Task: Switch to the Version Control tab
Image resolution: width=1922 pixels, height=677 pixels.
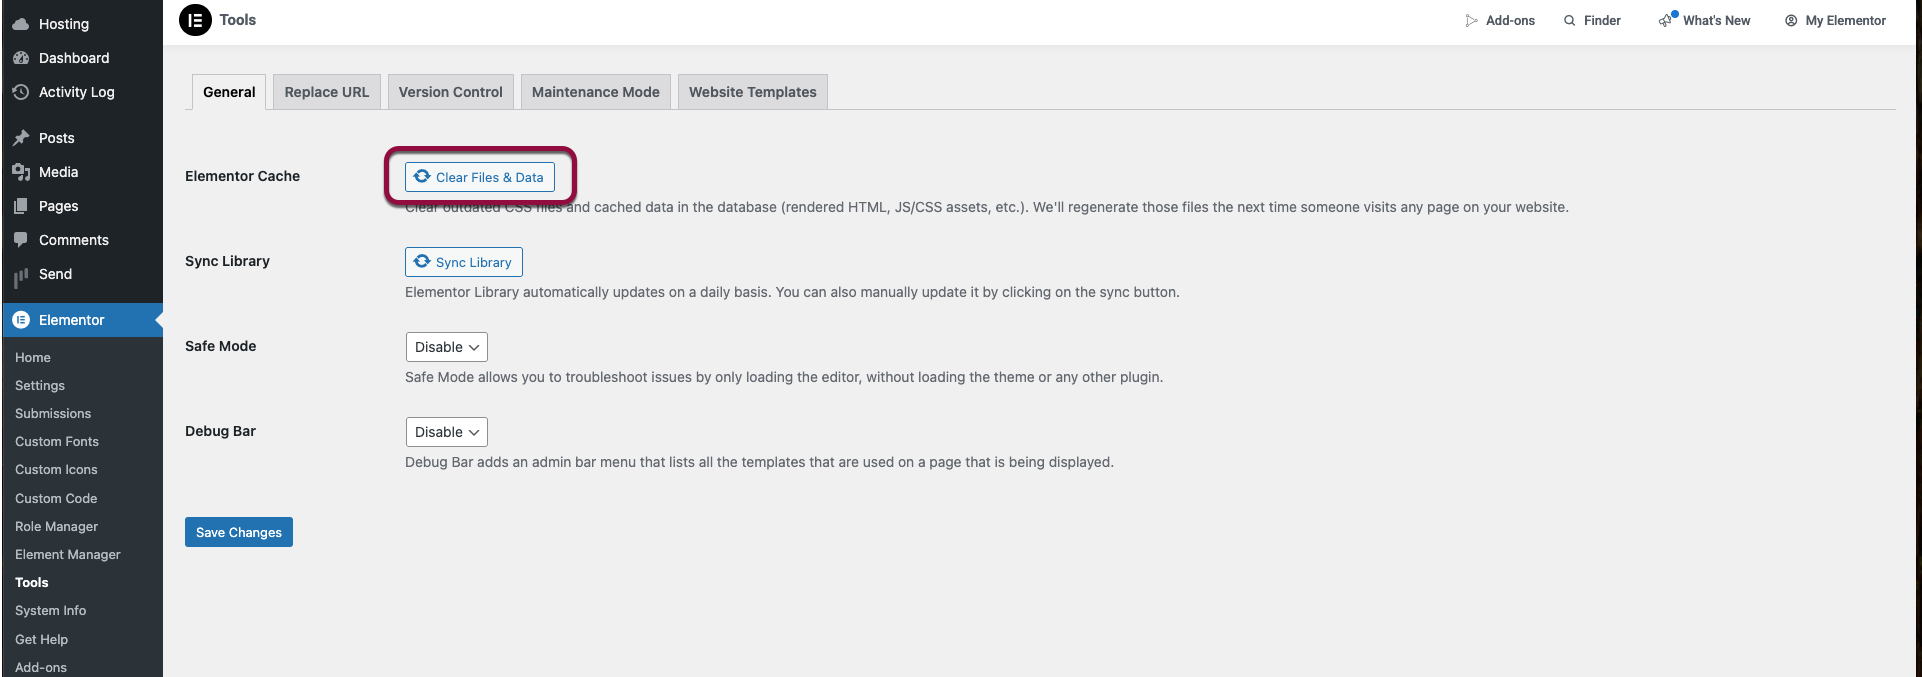Action: coord(450,92)
